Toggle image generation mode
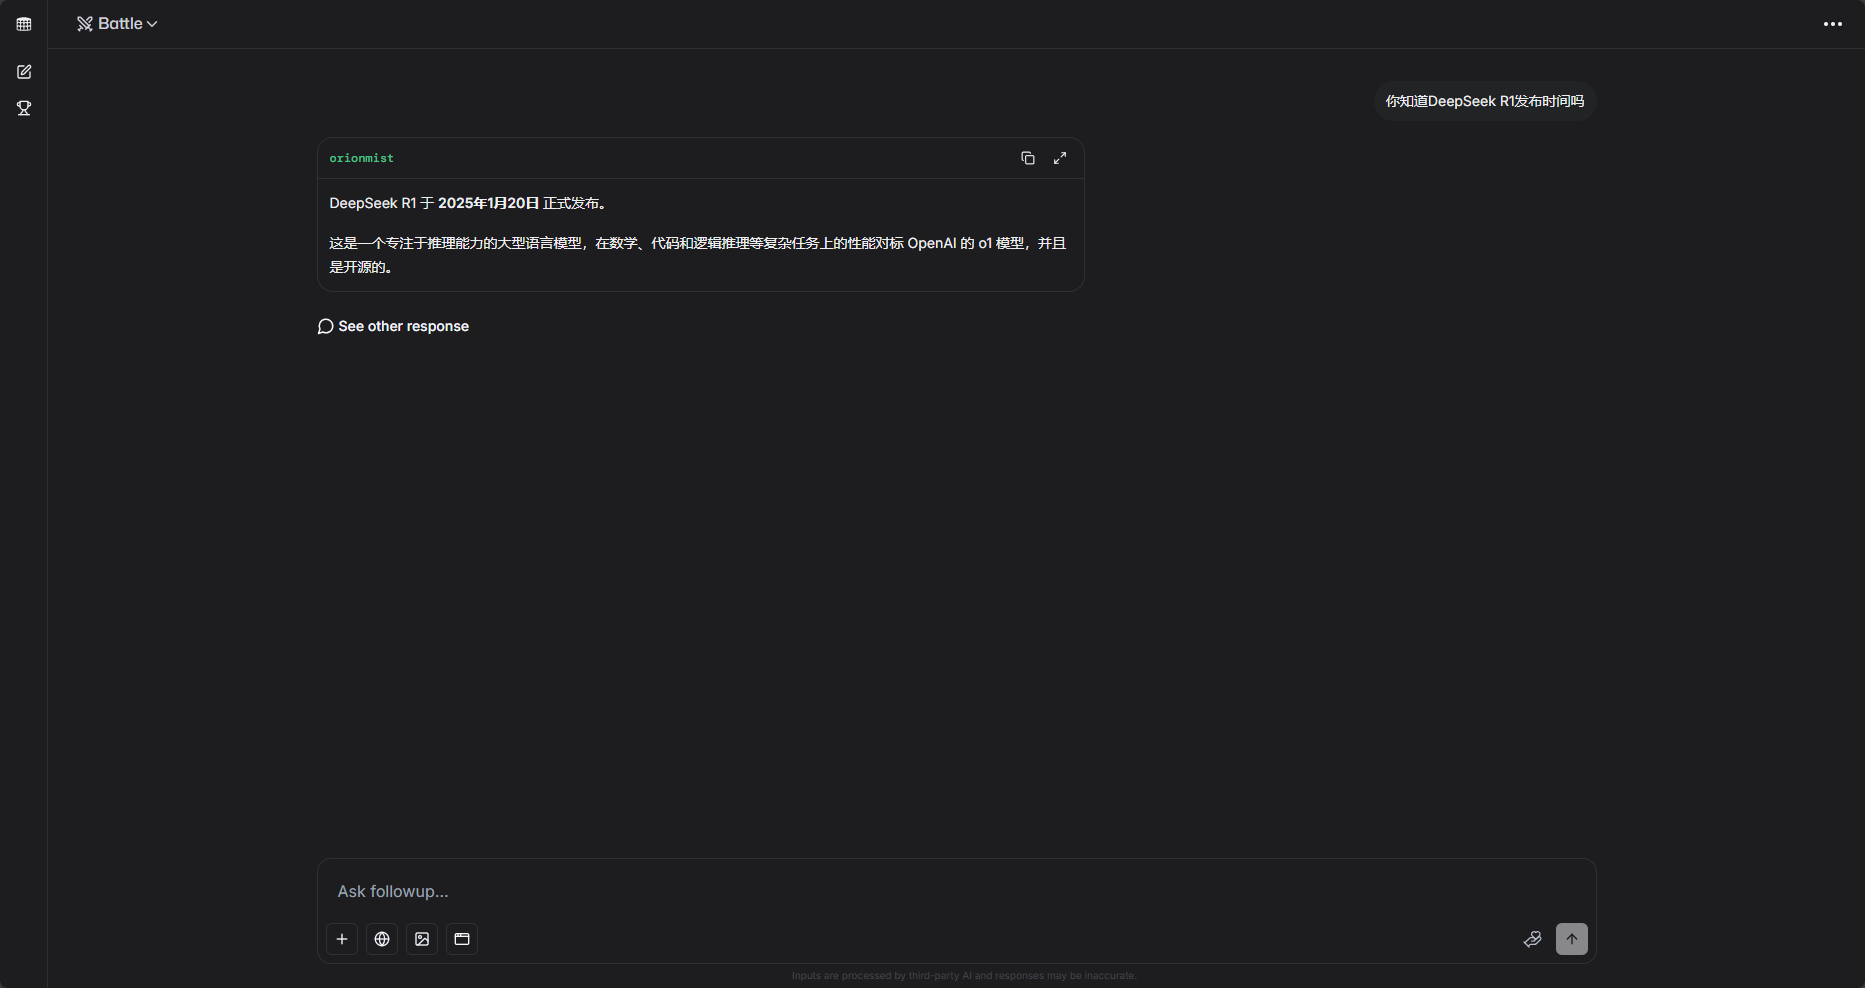1865x988 pixels. pos(422,939)
